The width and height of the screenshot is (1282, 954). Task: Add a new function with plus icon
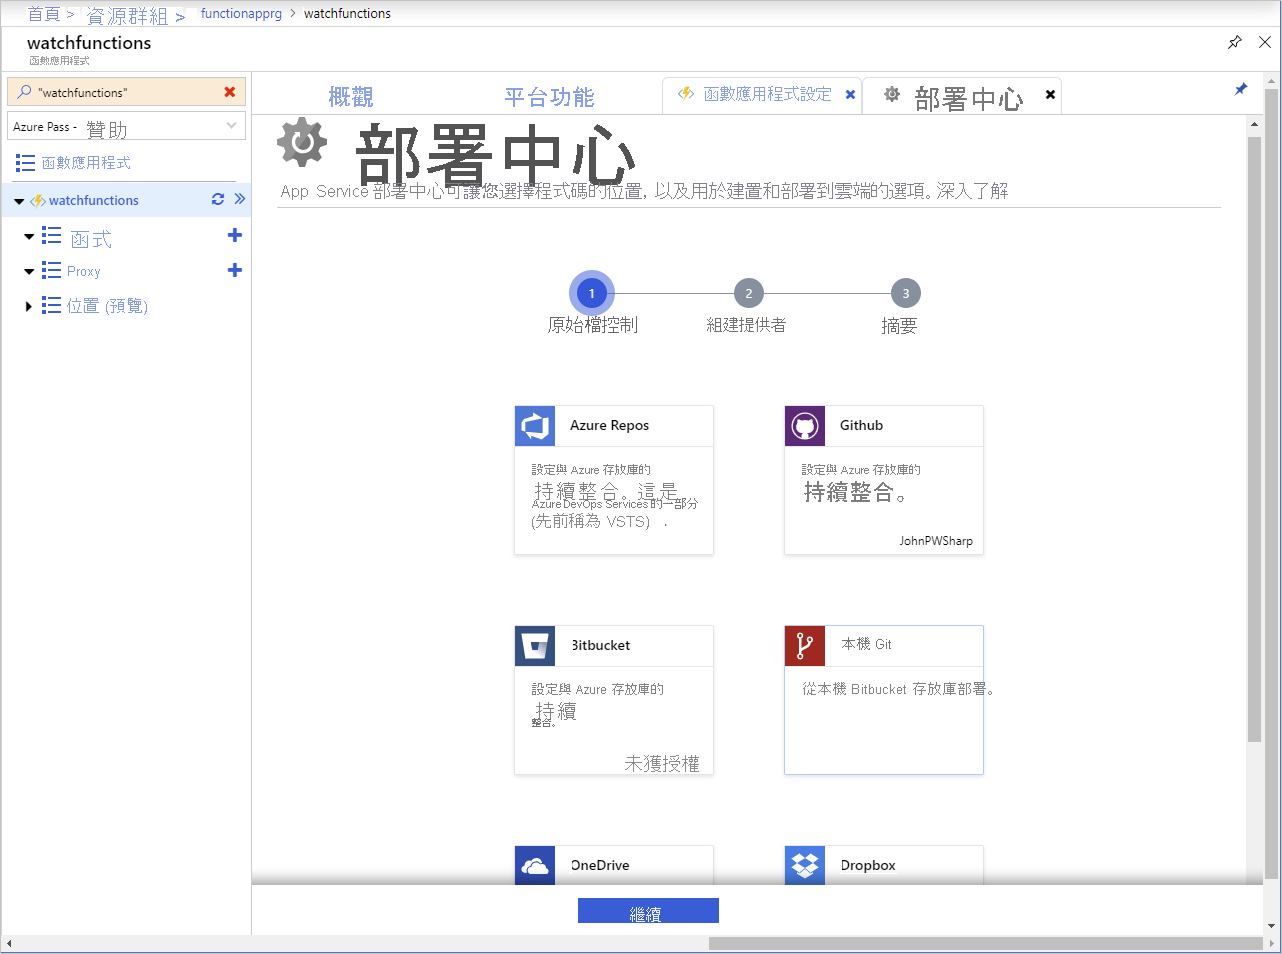[235, 236]
